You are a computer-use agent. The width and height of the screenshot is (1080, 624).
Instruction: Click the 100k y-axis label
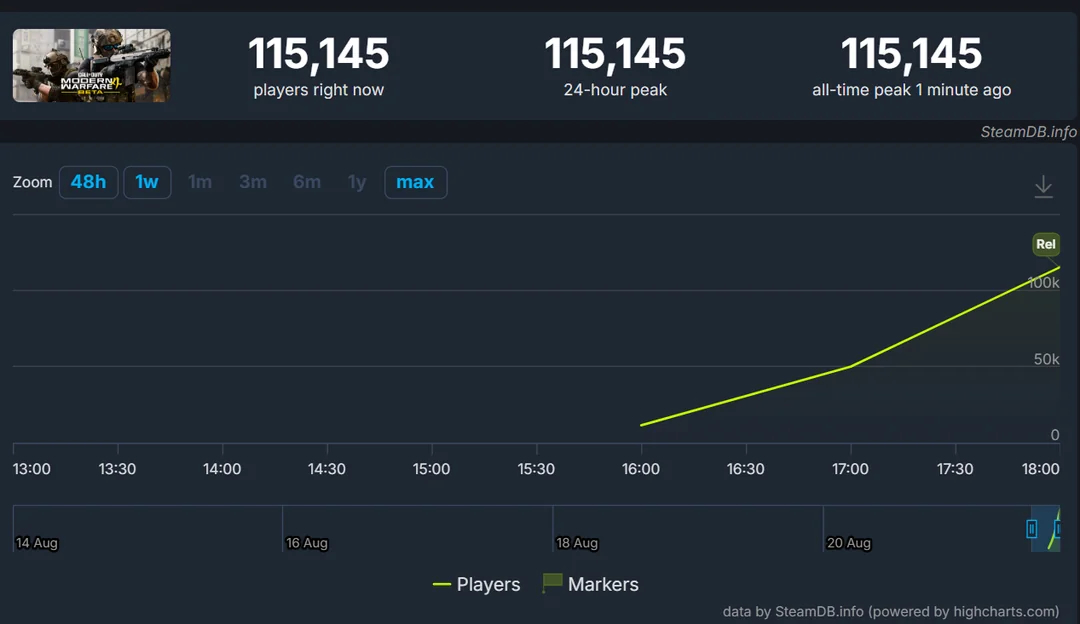point(1043,282)
